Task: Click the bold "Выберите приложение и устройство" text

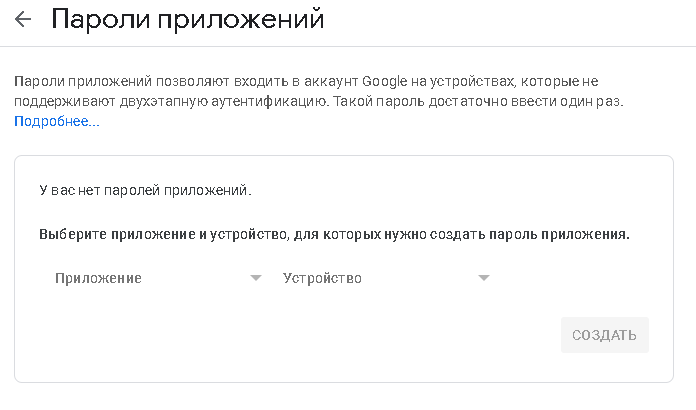Action: (x=162, y=235)
